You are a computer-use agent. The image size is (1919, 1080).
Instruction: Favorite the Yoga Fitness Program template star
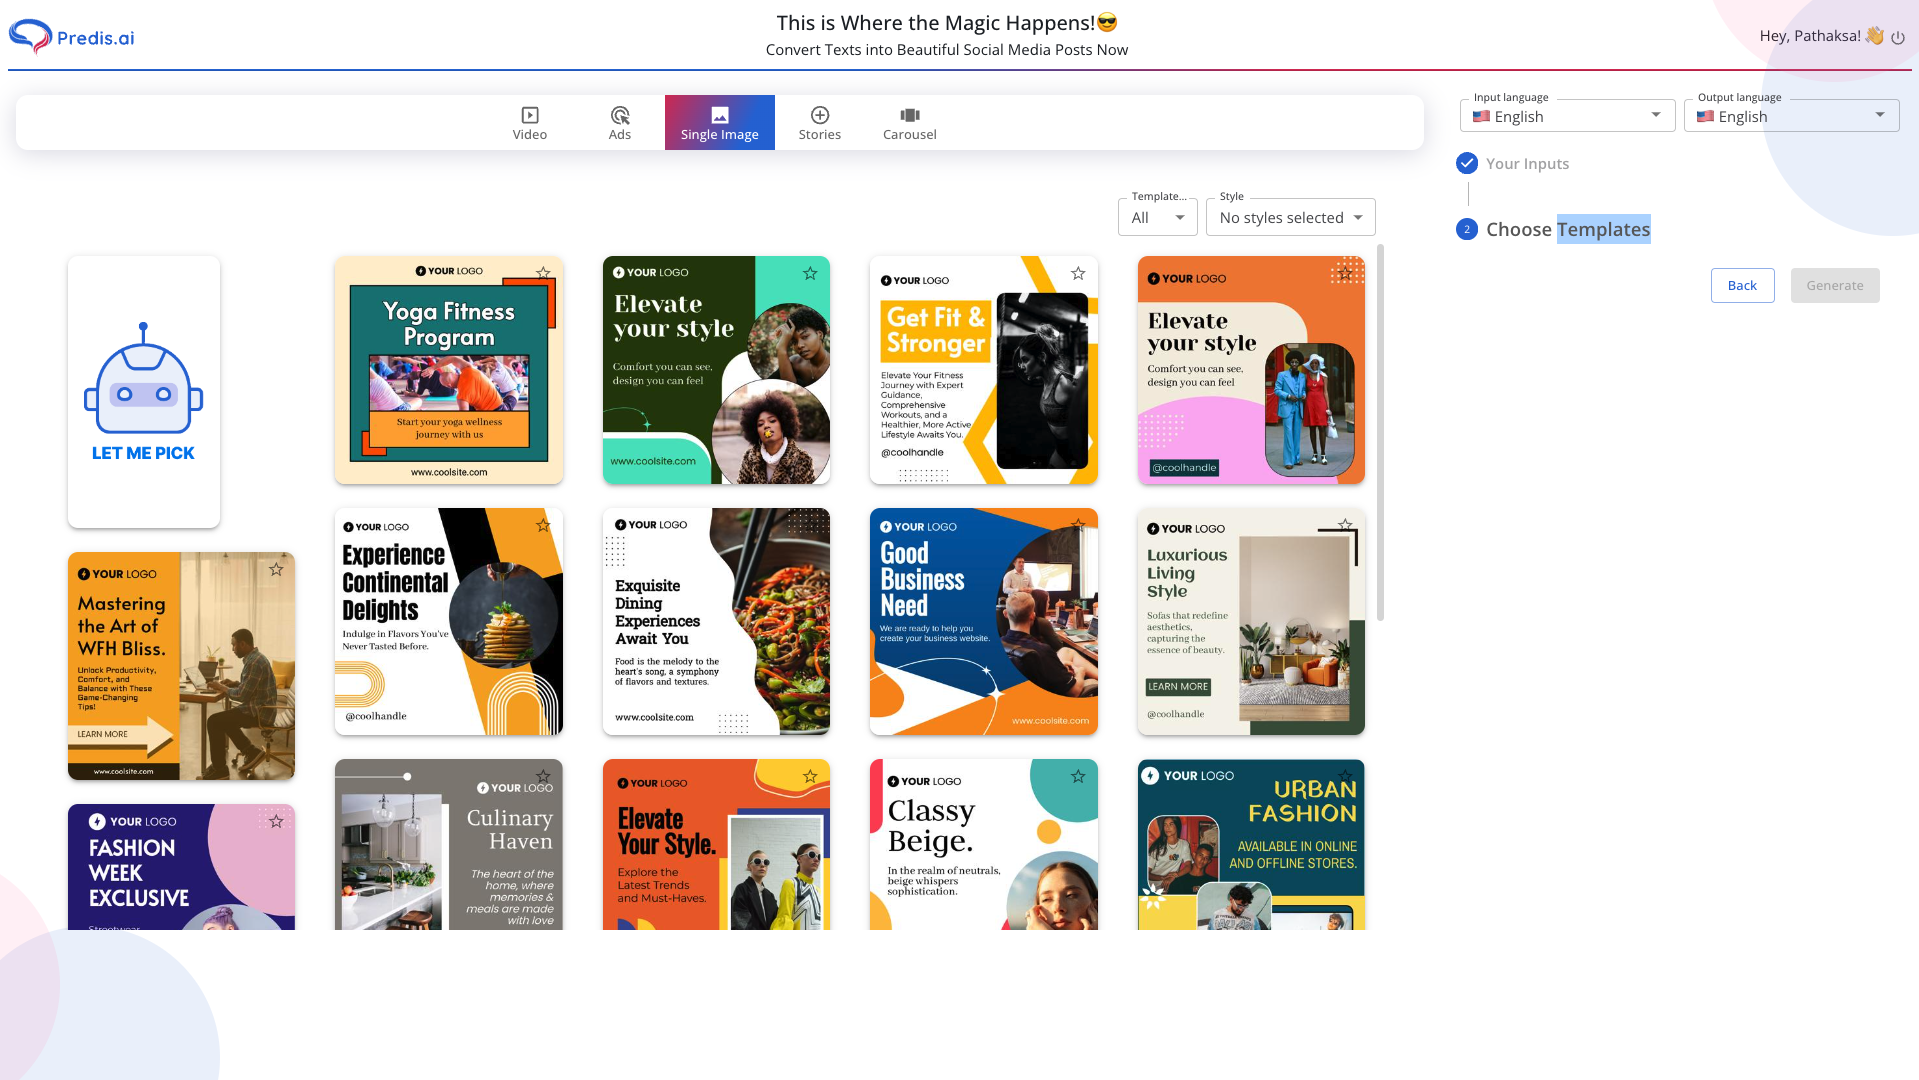coord(543,273)
